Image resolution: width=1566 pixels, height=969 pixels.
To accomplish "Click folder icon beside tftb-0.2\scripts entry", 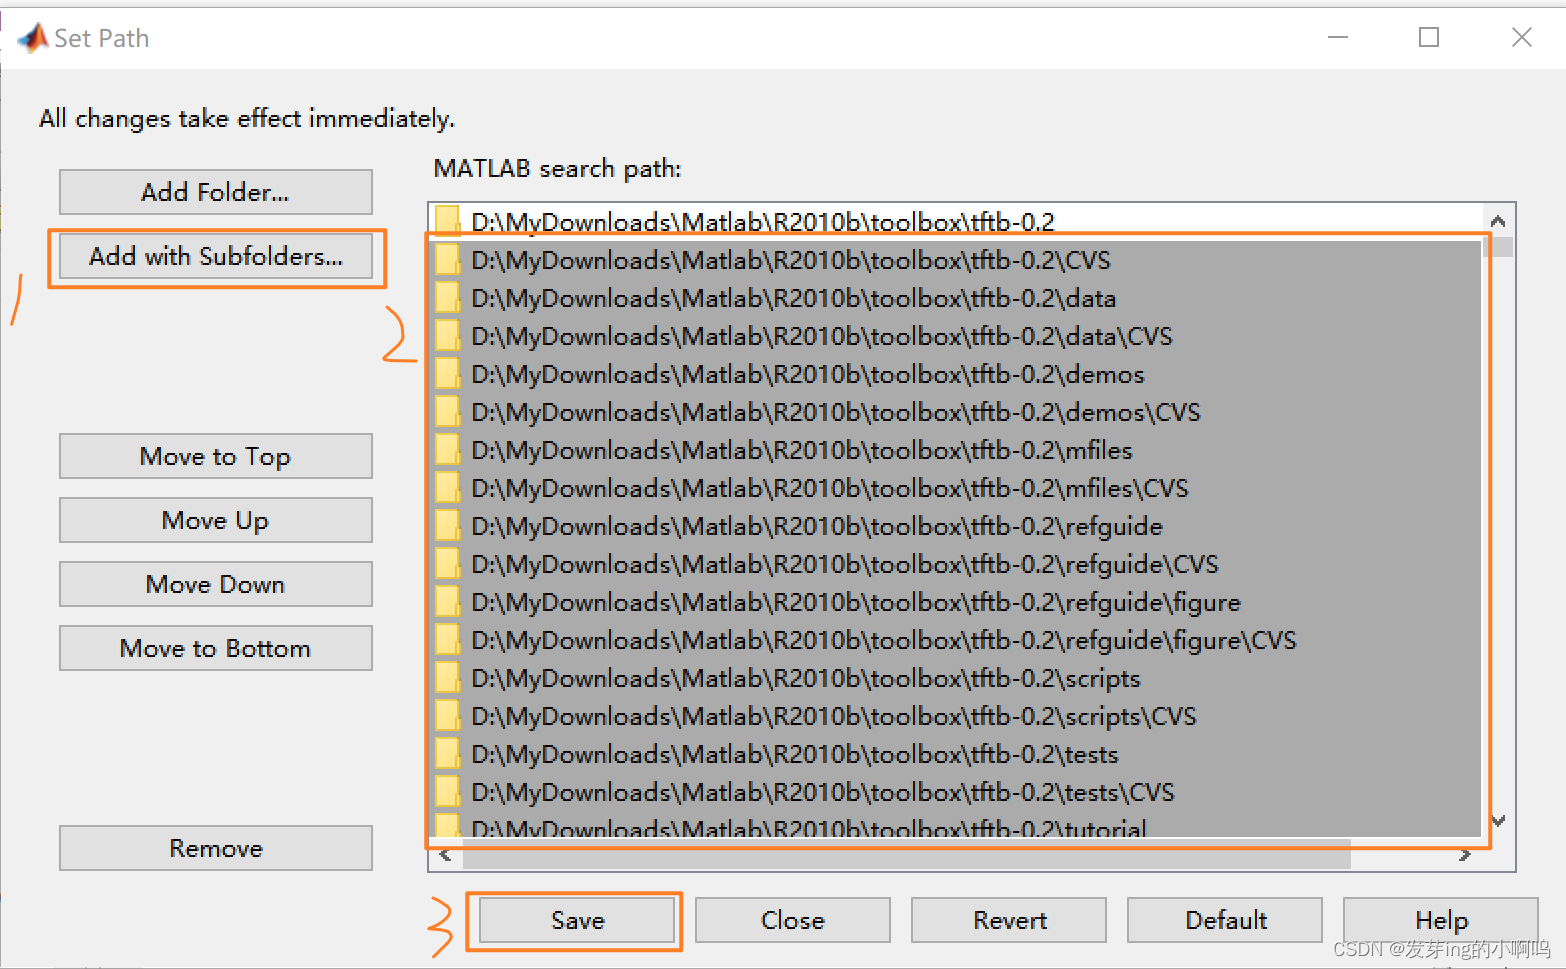I will (x=447, y=678).
